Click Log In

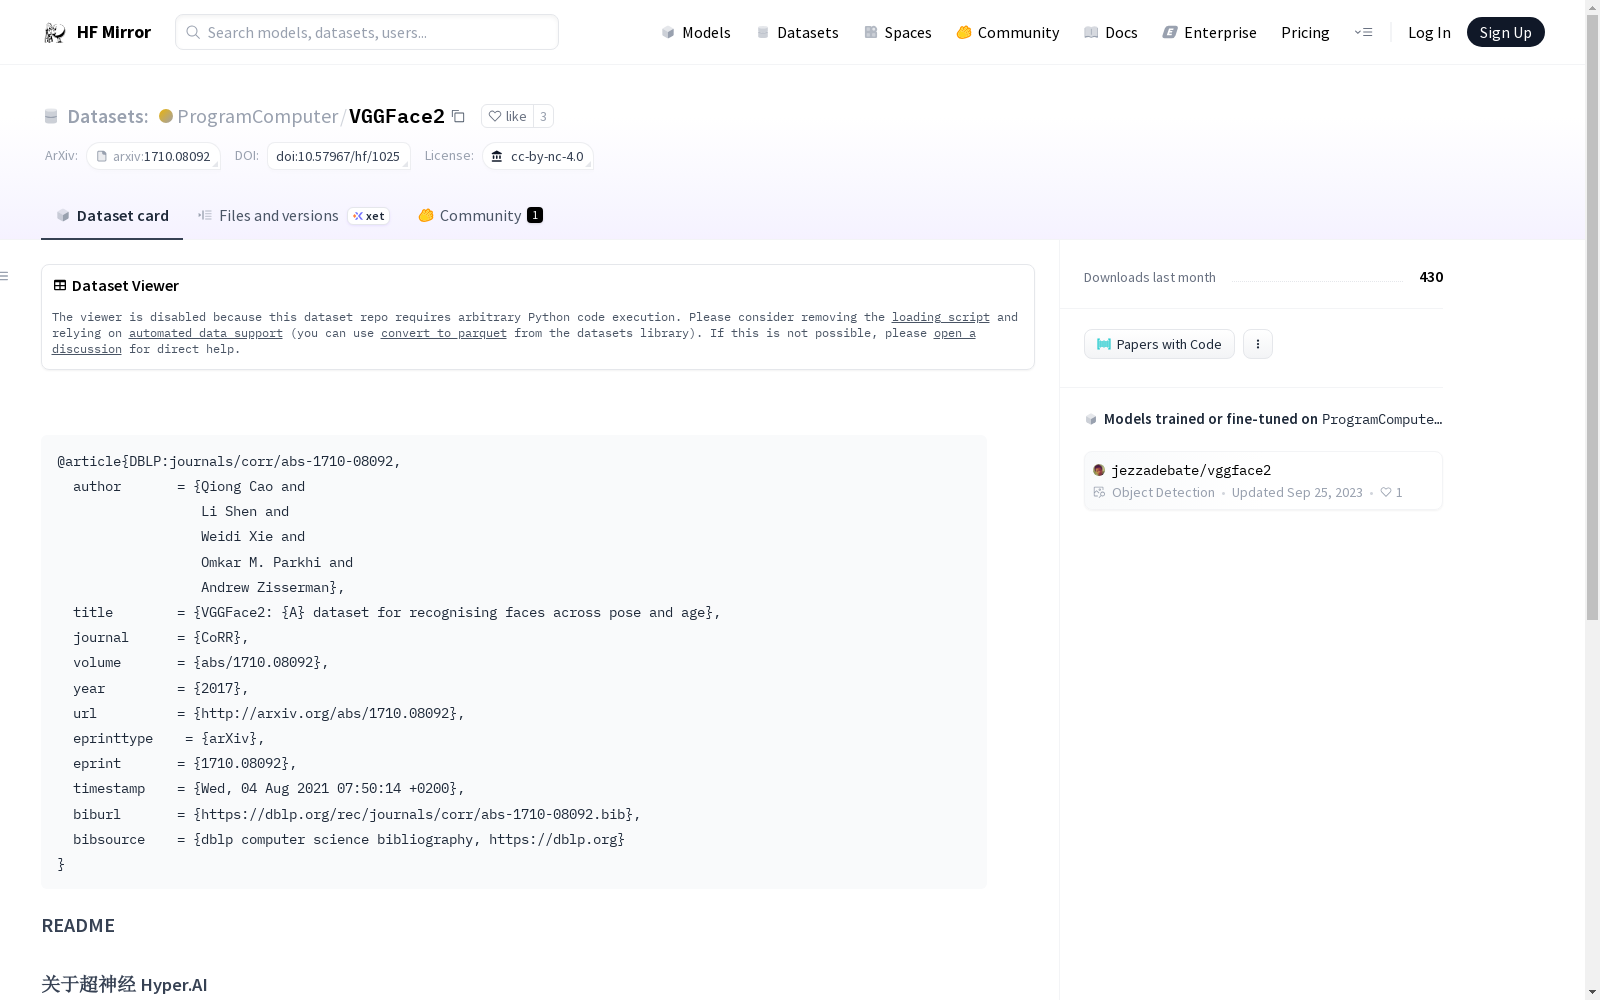[x=1429, y=32]
